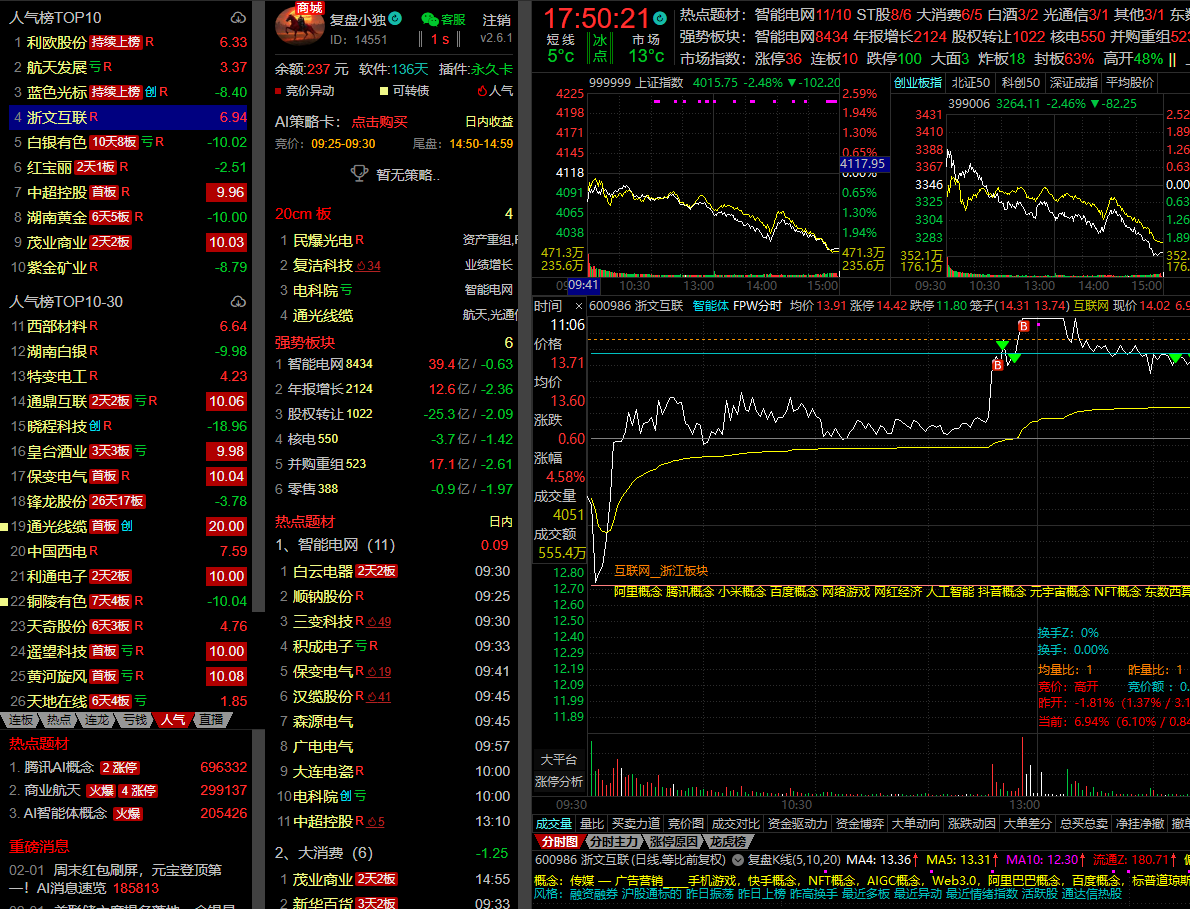Click the trophy icon next to 暂无策略
This screenshot has width=1190, height=909.
pyautogui.click(x=359, y=173)
